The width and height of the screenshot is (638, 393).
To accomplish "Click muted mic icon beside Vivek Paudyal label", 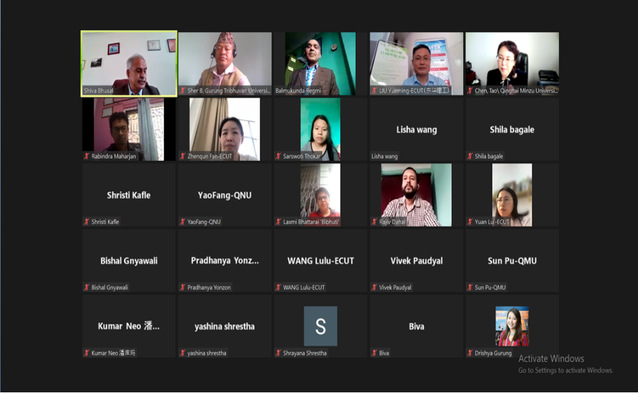I will tap(374, 287).
